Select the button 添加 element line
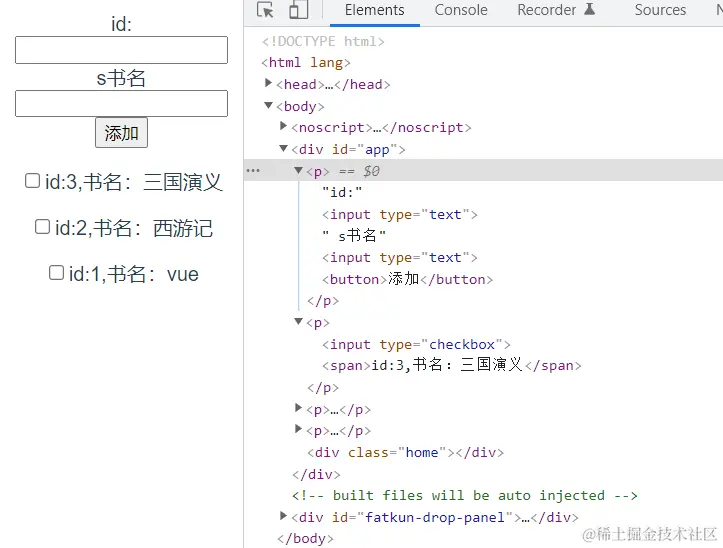The height and width of the screenshot is (548, 723). coord(408,279)
